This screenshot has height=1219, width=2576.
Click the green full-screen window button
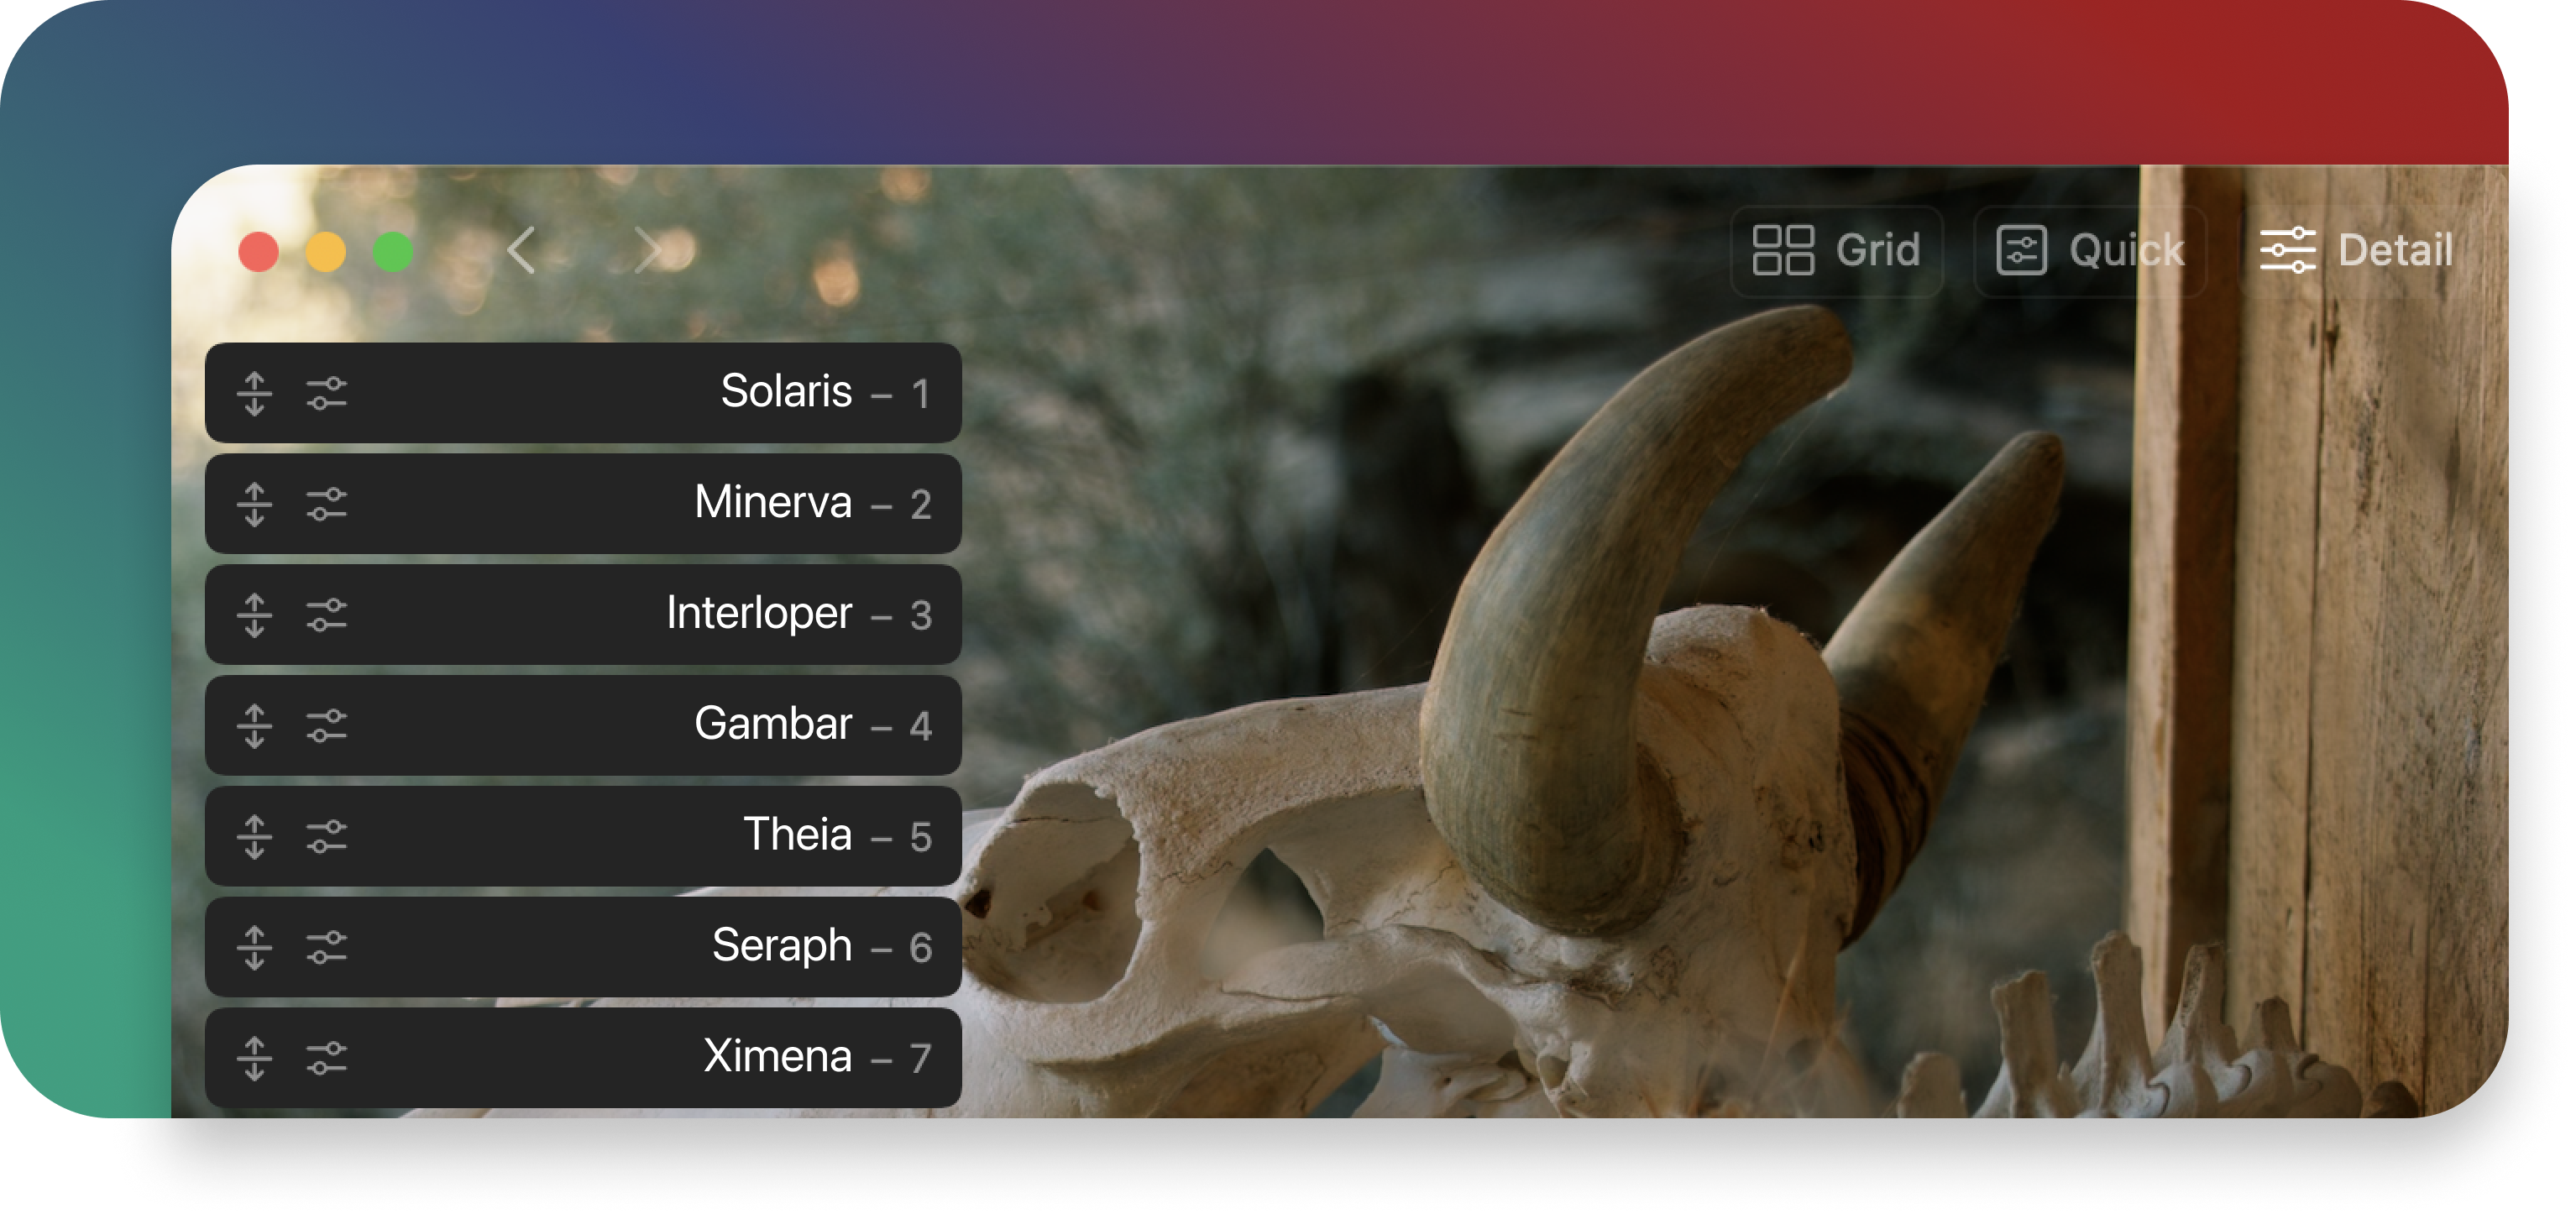pyautogui.click(x=393, y=252)
